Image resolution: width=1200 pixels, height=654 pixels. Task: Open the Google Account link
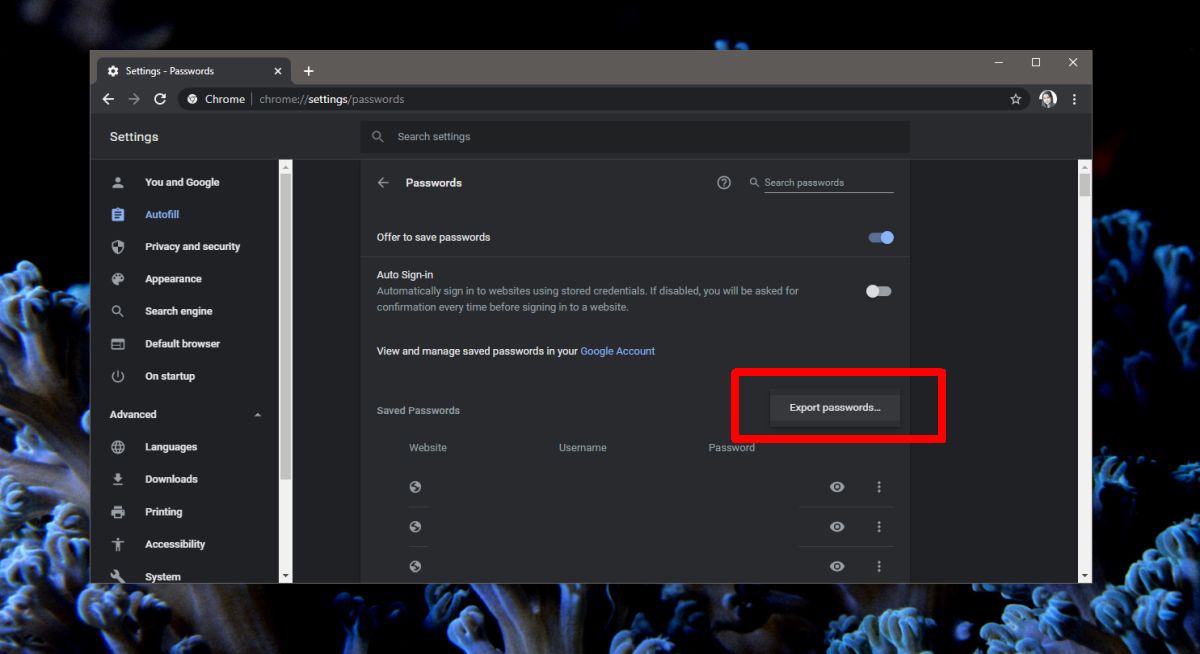click(618, 351)
